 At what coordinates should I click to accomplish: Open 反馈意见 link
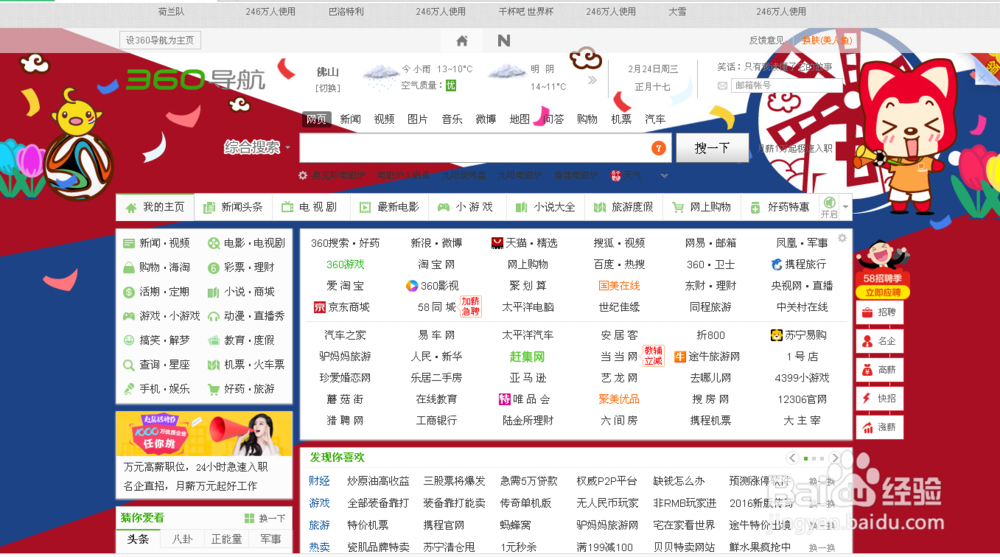766,40
